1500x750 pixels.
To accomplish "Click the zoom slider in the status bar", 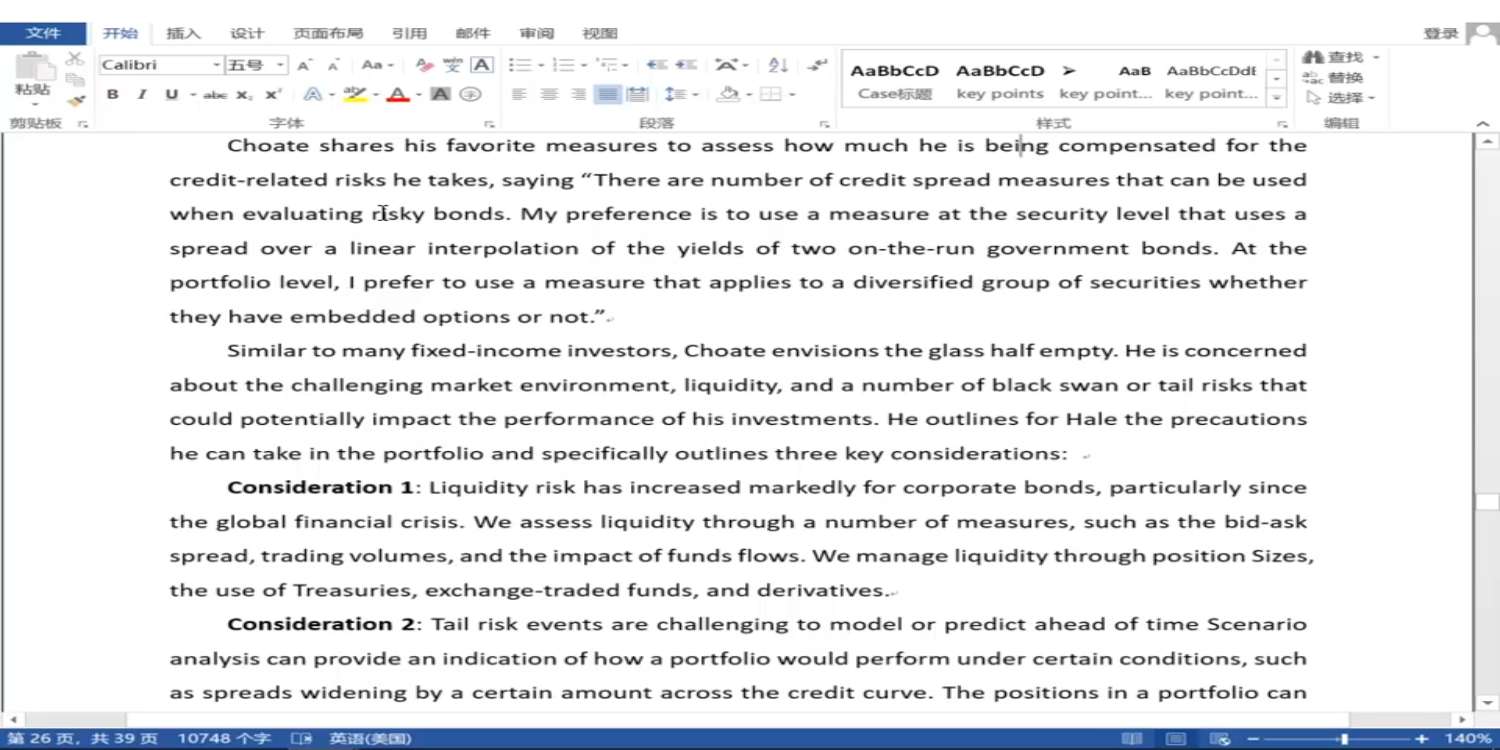I will click(1344, 739).
